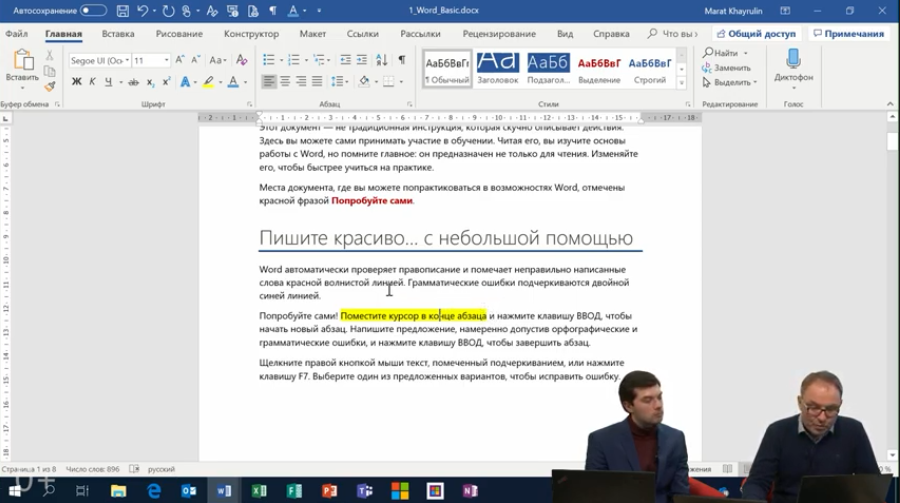Click the Copy icon
900x503 pixels.
click(50, 71)
